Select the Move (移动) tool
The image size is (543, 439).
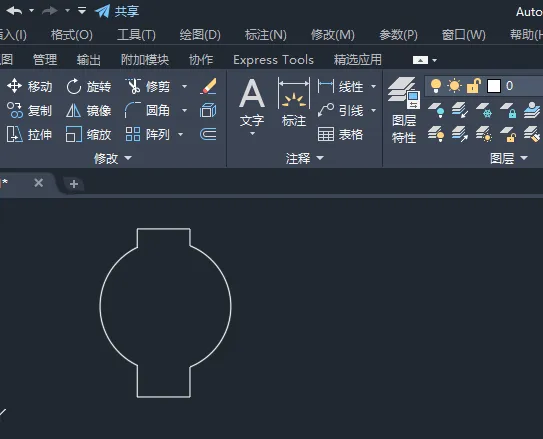[x=29, y=86]
